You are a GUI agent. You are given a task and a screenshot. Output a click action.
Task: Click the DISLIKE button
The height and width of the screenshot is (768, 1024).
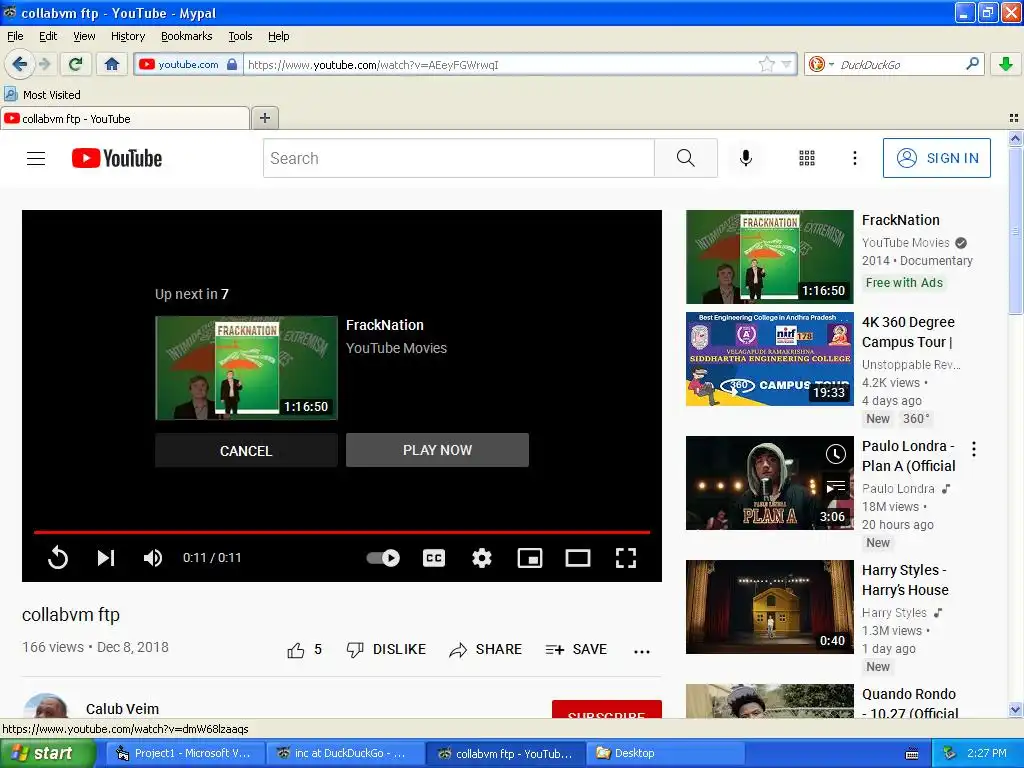tap(386, 650)
